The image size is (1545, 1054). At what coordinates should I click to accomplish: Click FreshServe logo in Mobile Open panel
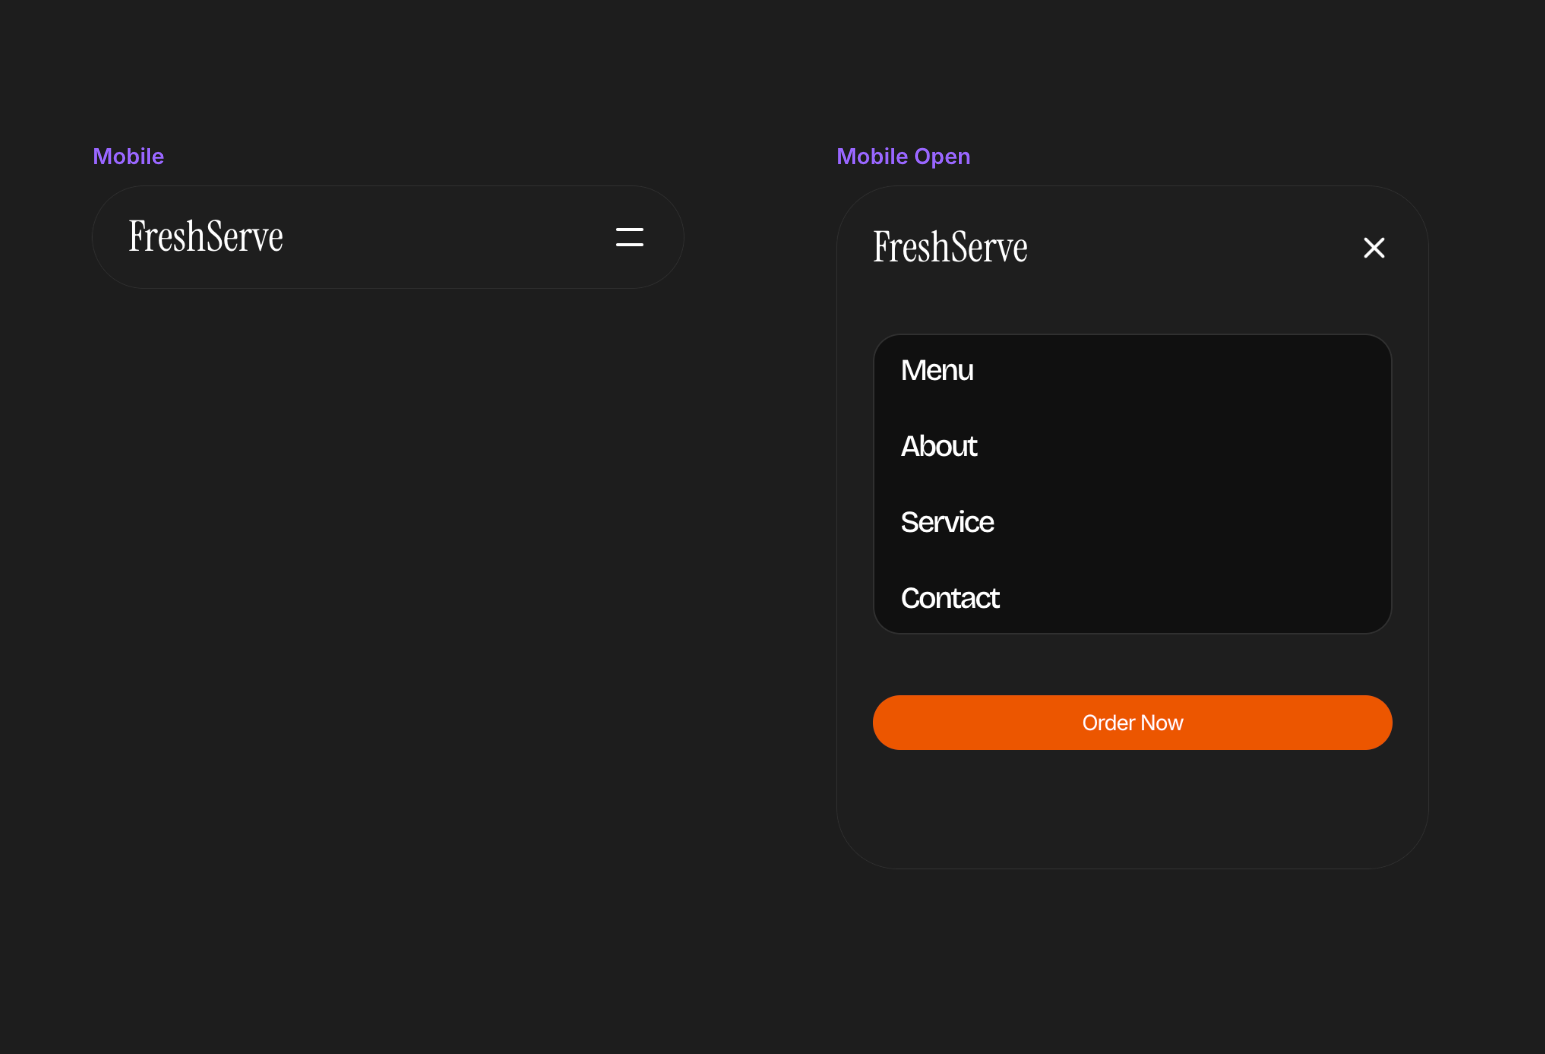coord(950,248)
